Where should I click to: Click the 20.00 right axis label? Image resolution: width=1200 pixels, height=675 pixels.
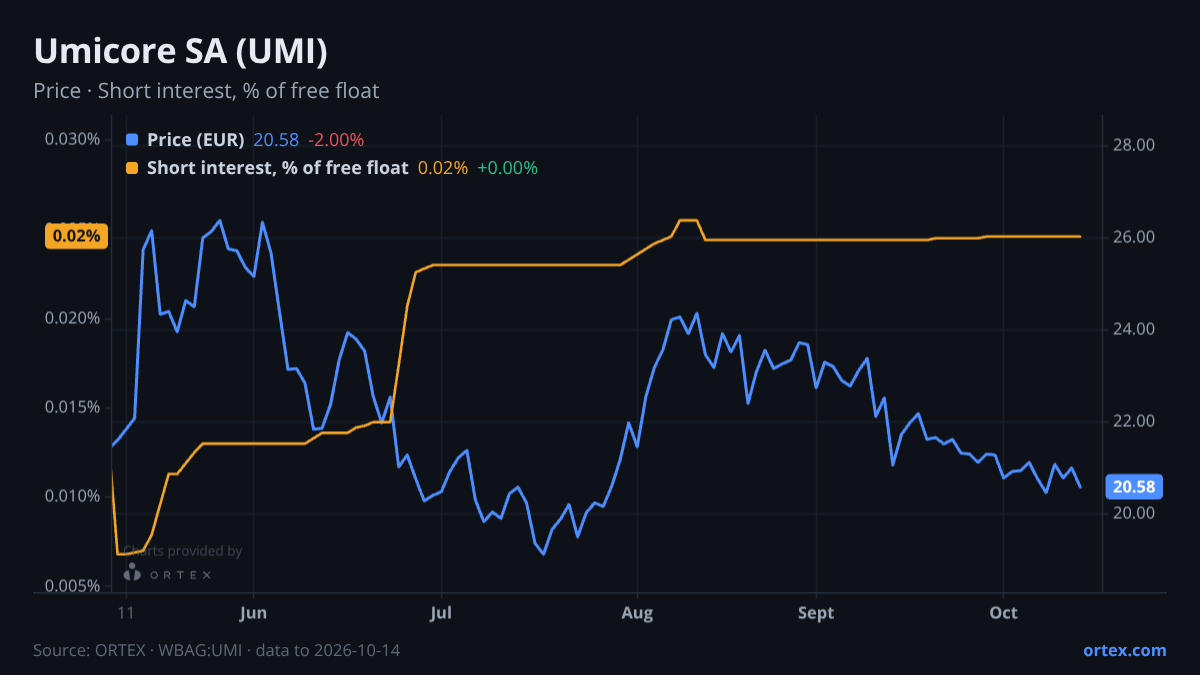pos(1134,513)
